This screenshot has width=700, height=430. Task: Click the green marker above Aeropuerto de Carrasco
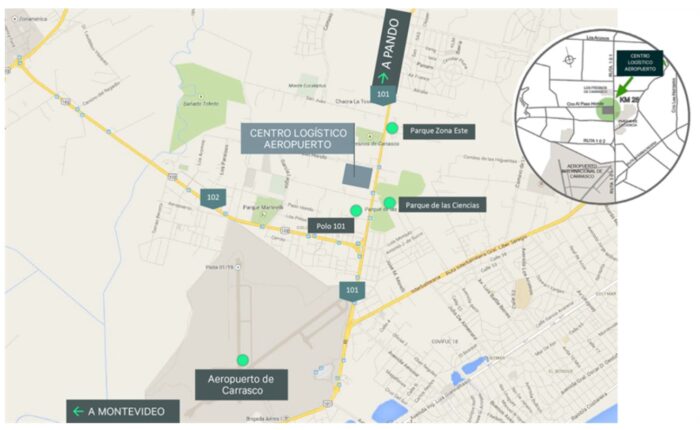(242, 360)
